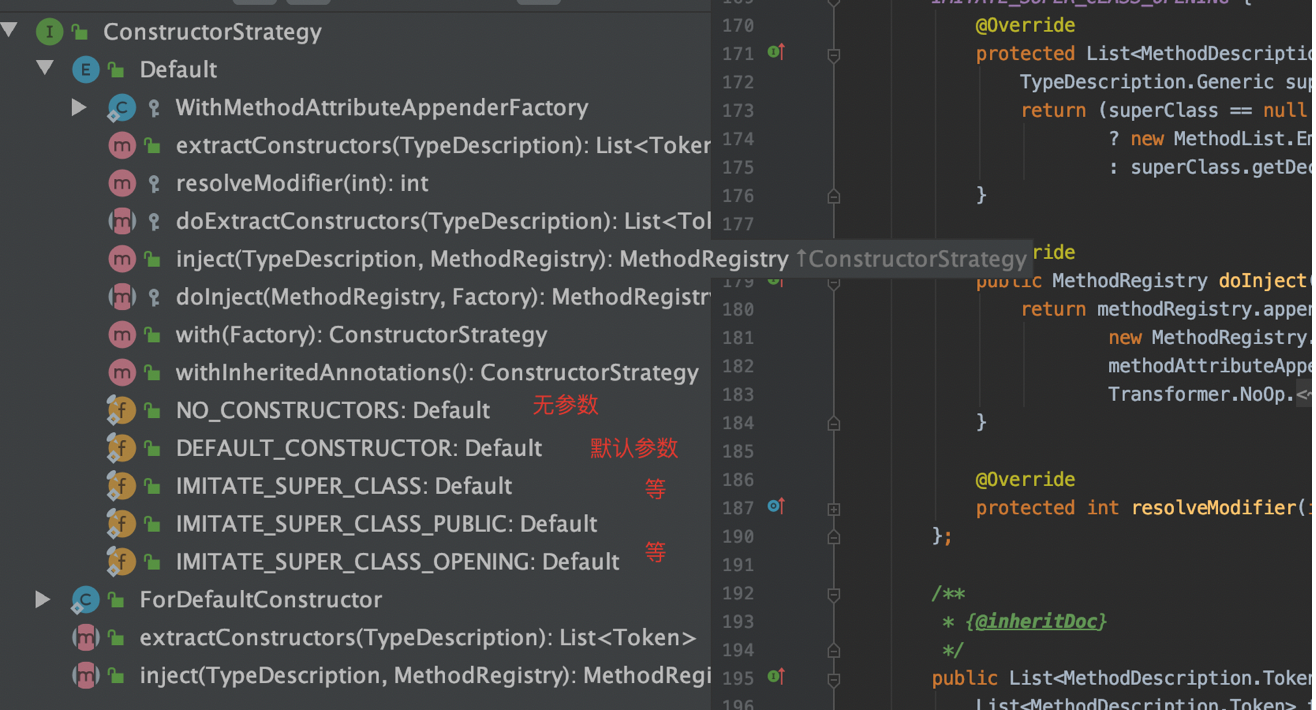Click the fold end marker on line 176

[x=833, y=197]
